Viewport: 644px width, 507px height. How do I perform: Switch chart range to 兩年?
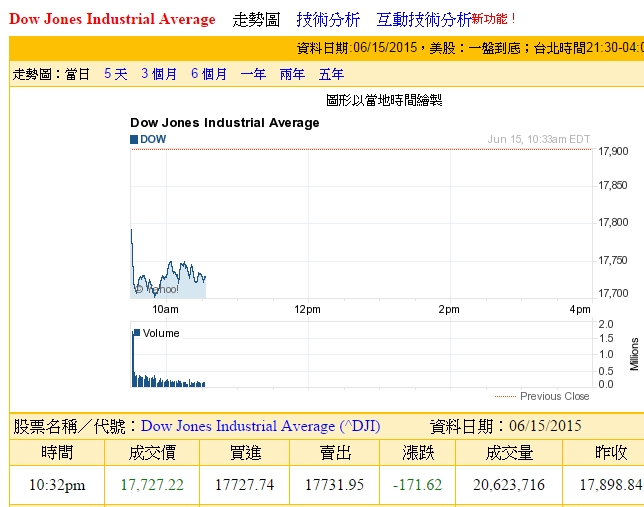(x=292, y=74)
